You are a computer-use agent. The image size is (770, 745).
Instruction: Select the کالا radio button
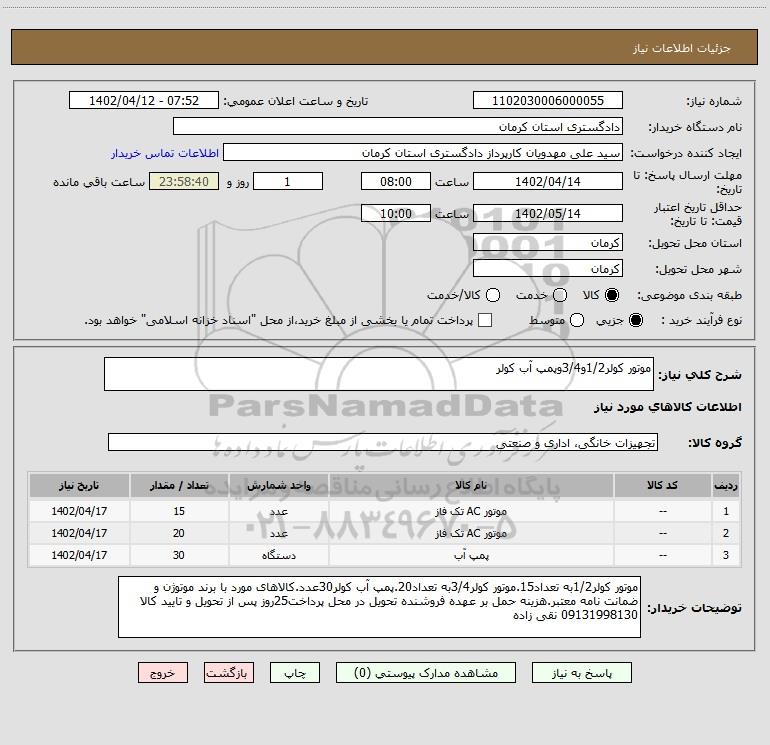click(612, 295)
